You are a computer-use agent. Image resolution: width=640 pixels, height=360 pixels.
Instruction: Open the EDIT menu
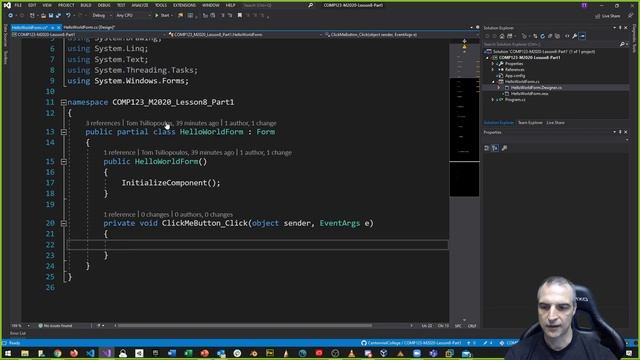pyautogui.click(x=32, y=5)
